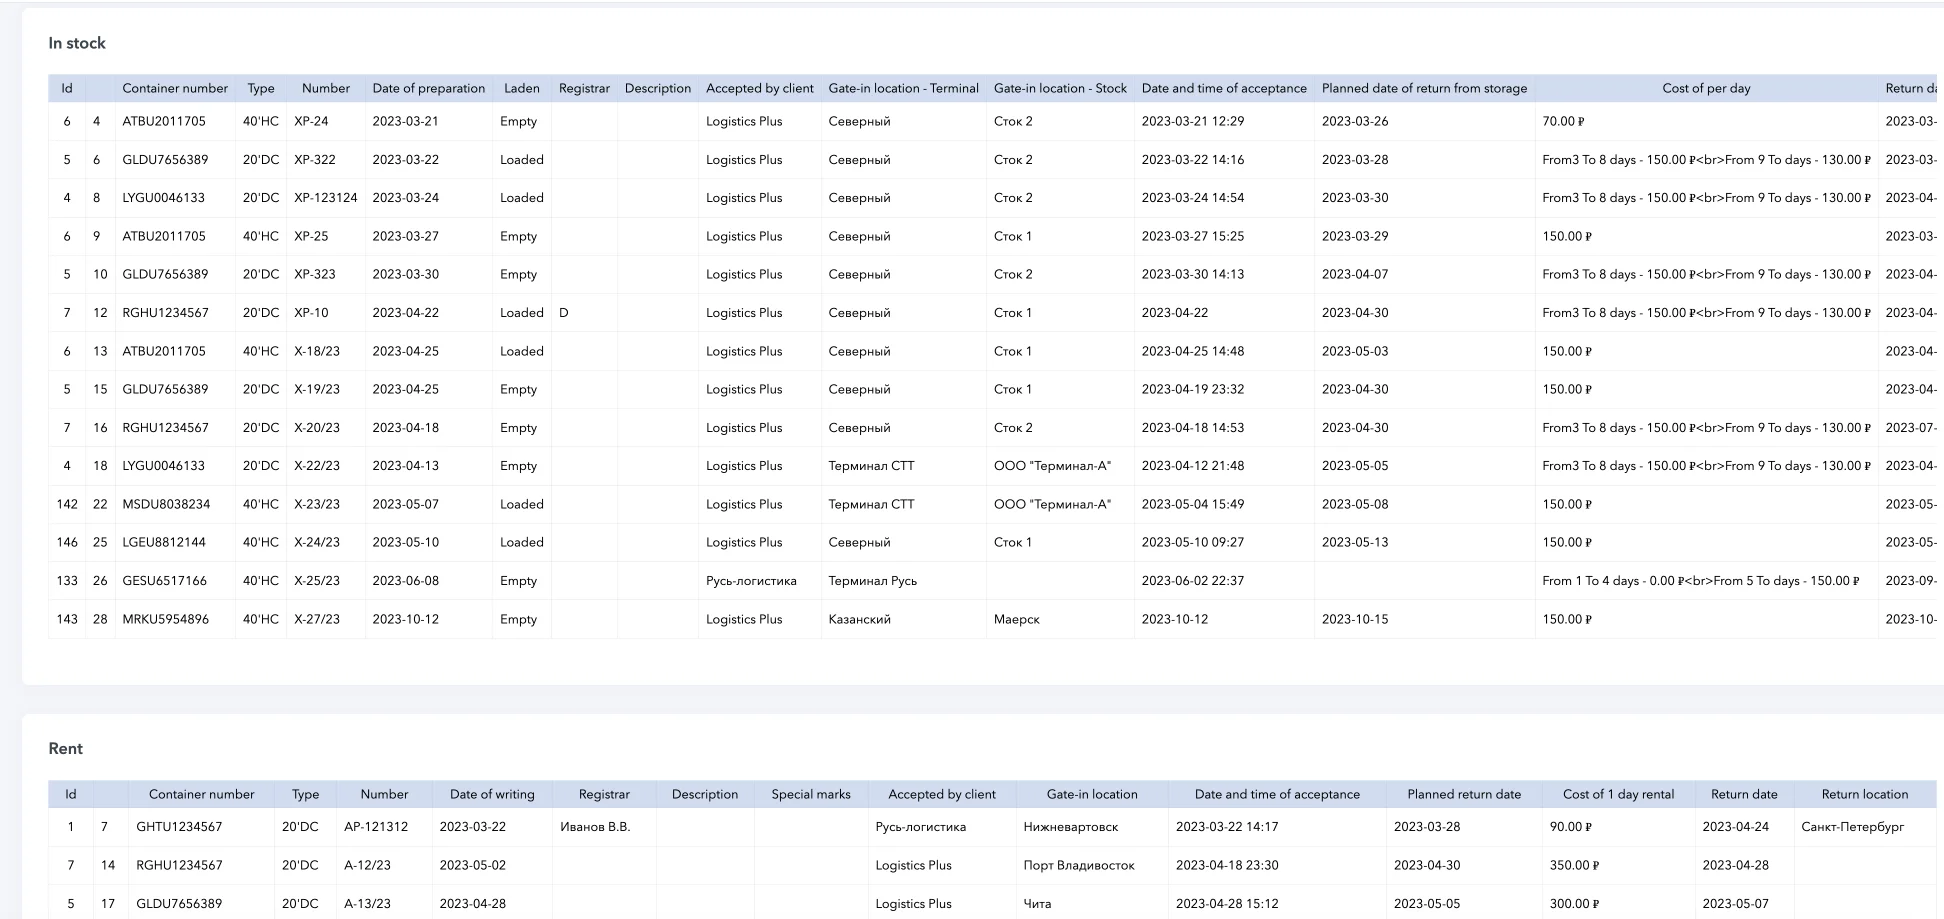Click the 'Маерск' stock cell
Viewport: 1944px width, 919px height.
(x=1016, y=619)
